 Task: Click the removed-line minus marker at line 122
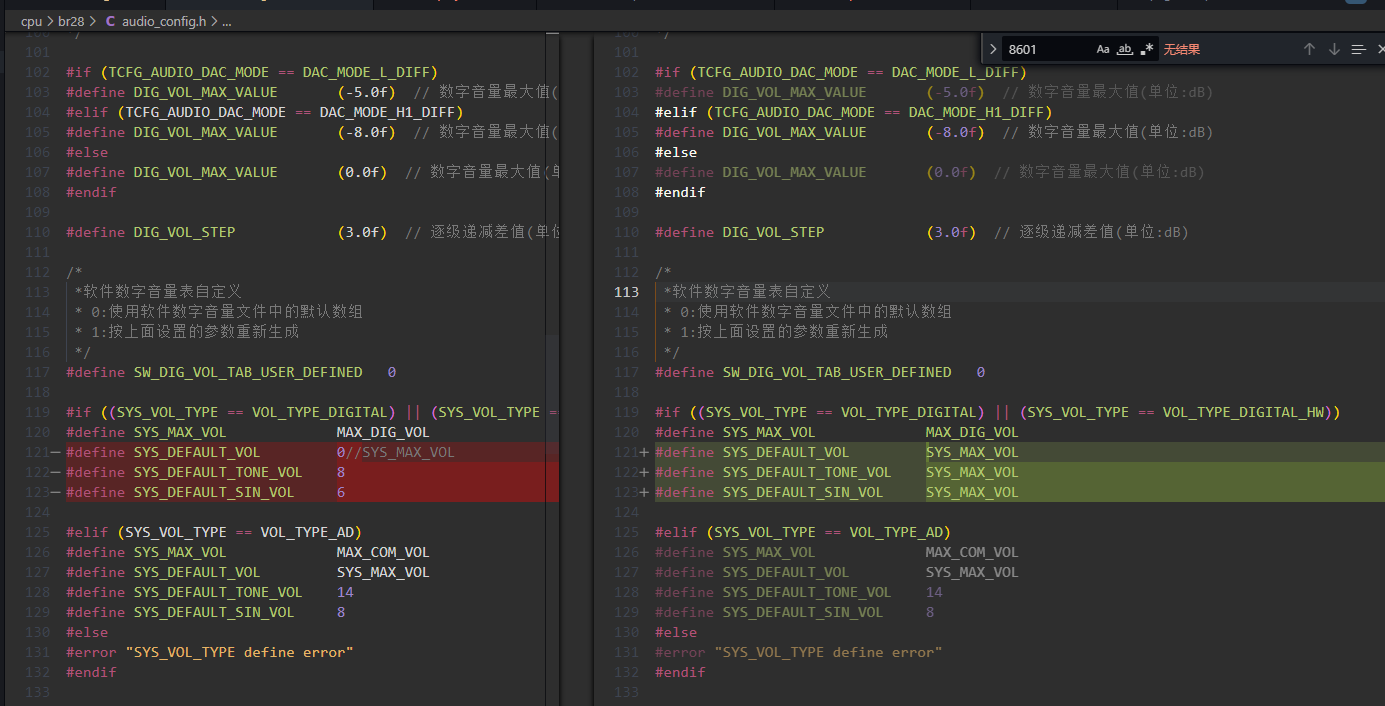coord(56,472)
